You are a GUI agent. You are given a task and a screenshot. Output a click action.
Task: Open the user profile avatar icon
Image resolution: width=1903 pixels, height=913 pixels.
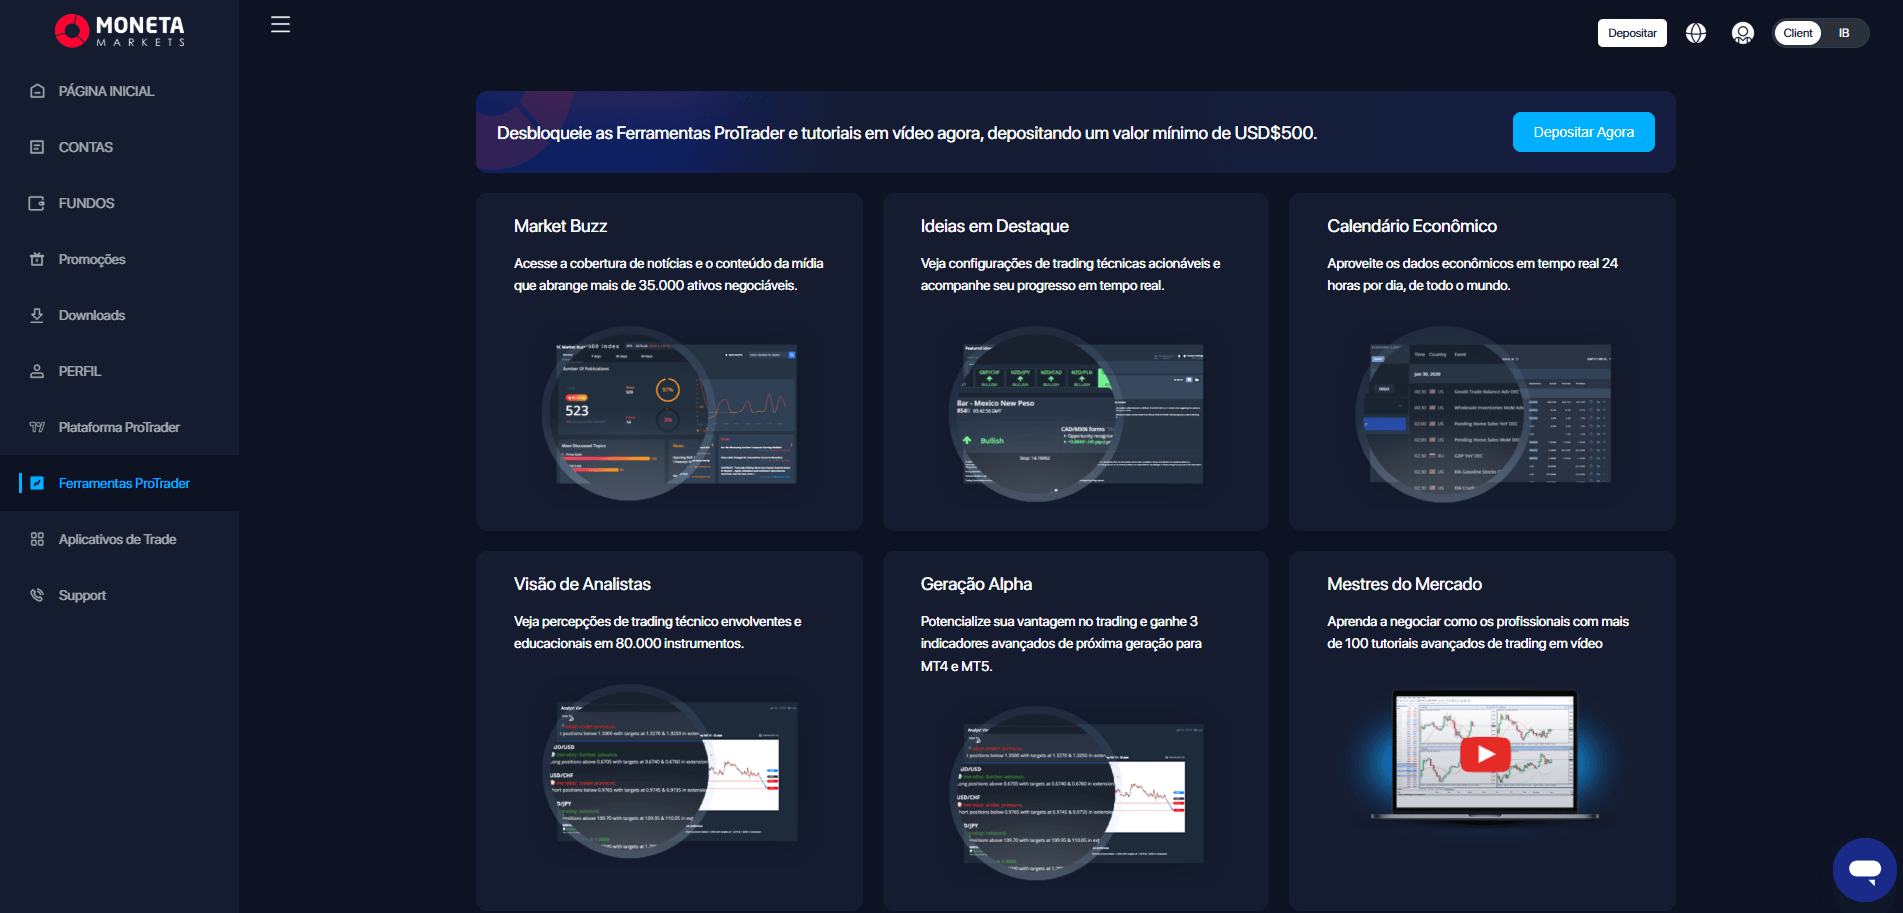pyautogui.click(x=1743, y=33)
